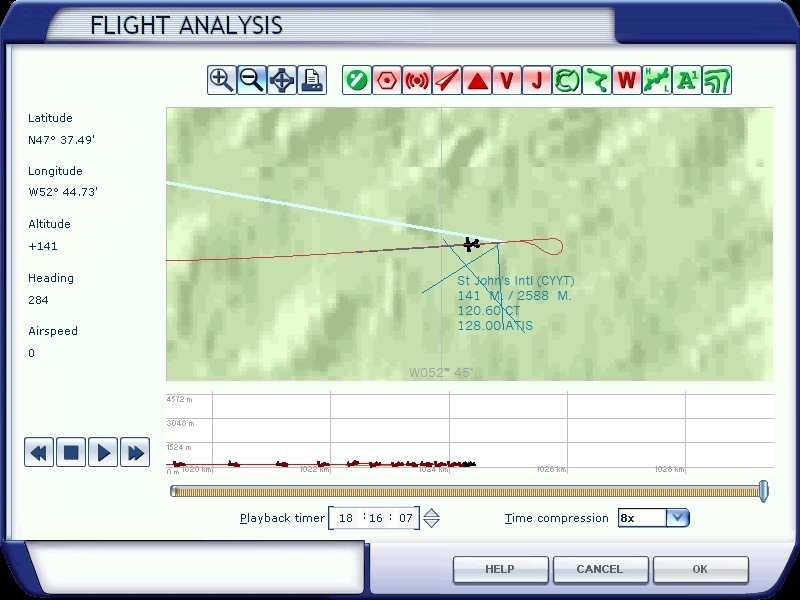
Task: Zoom out on the flight map
Action: 252,80
